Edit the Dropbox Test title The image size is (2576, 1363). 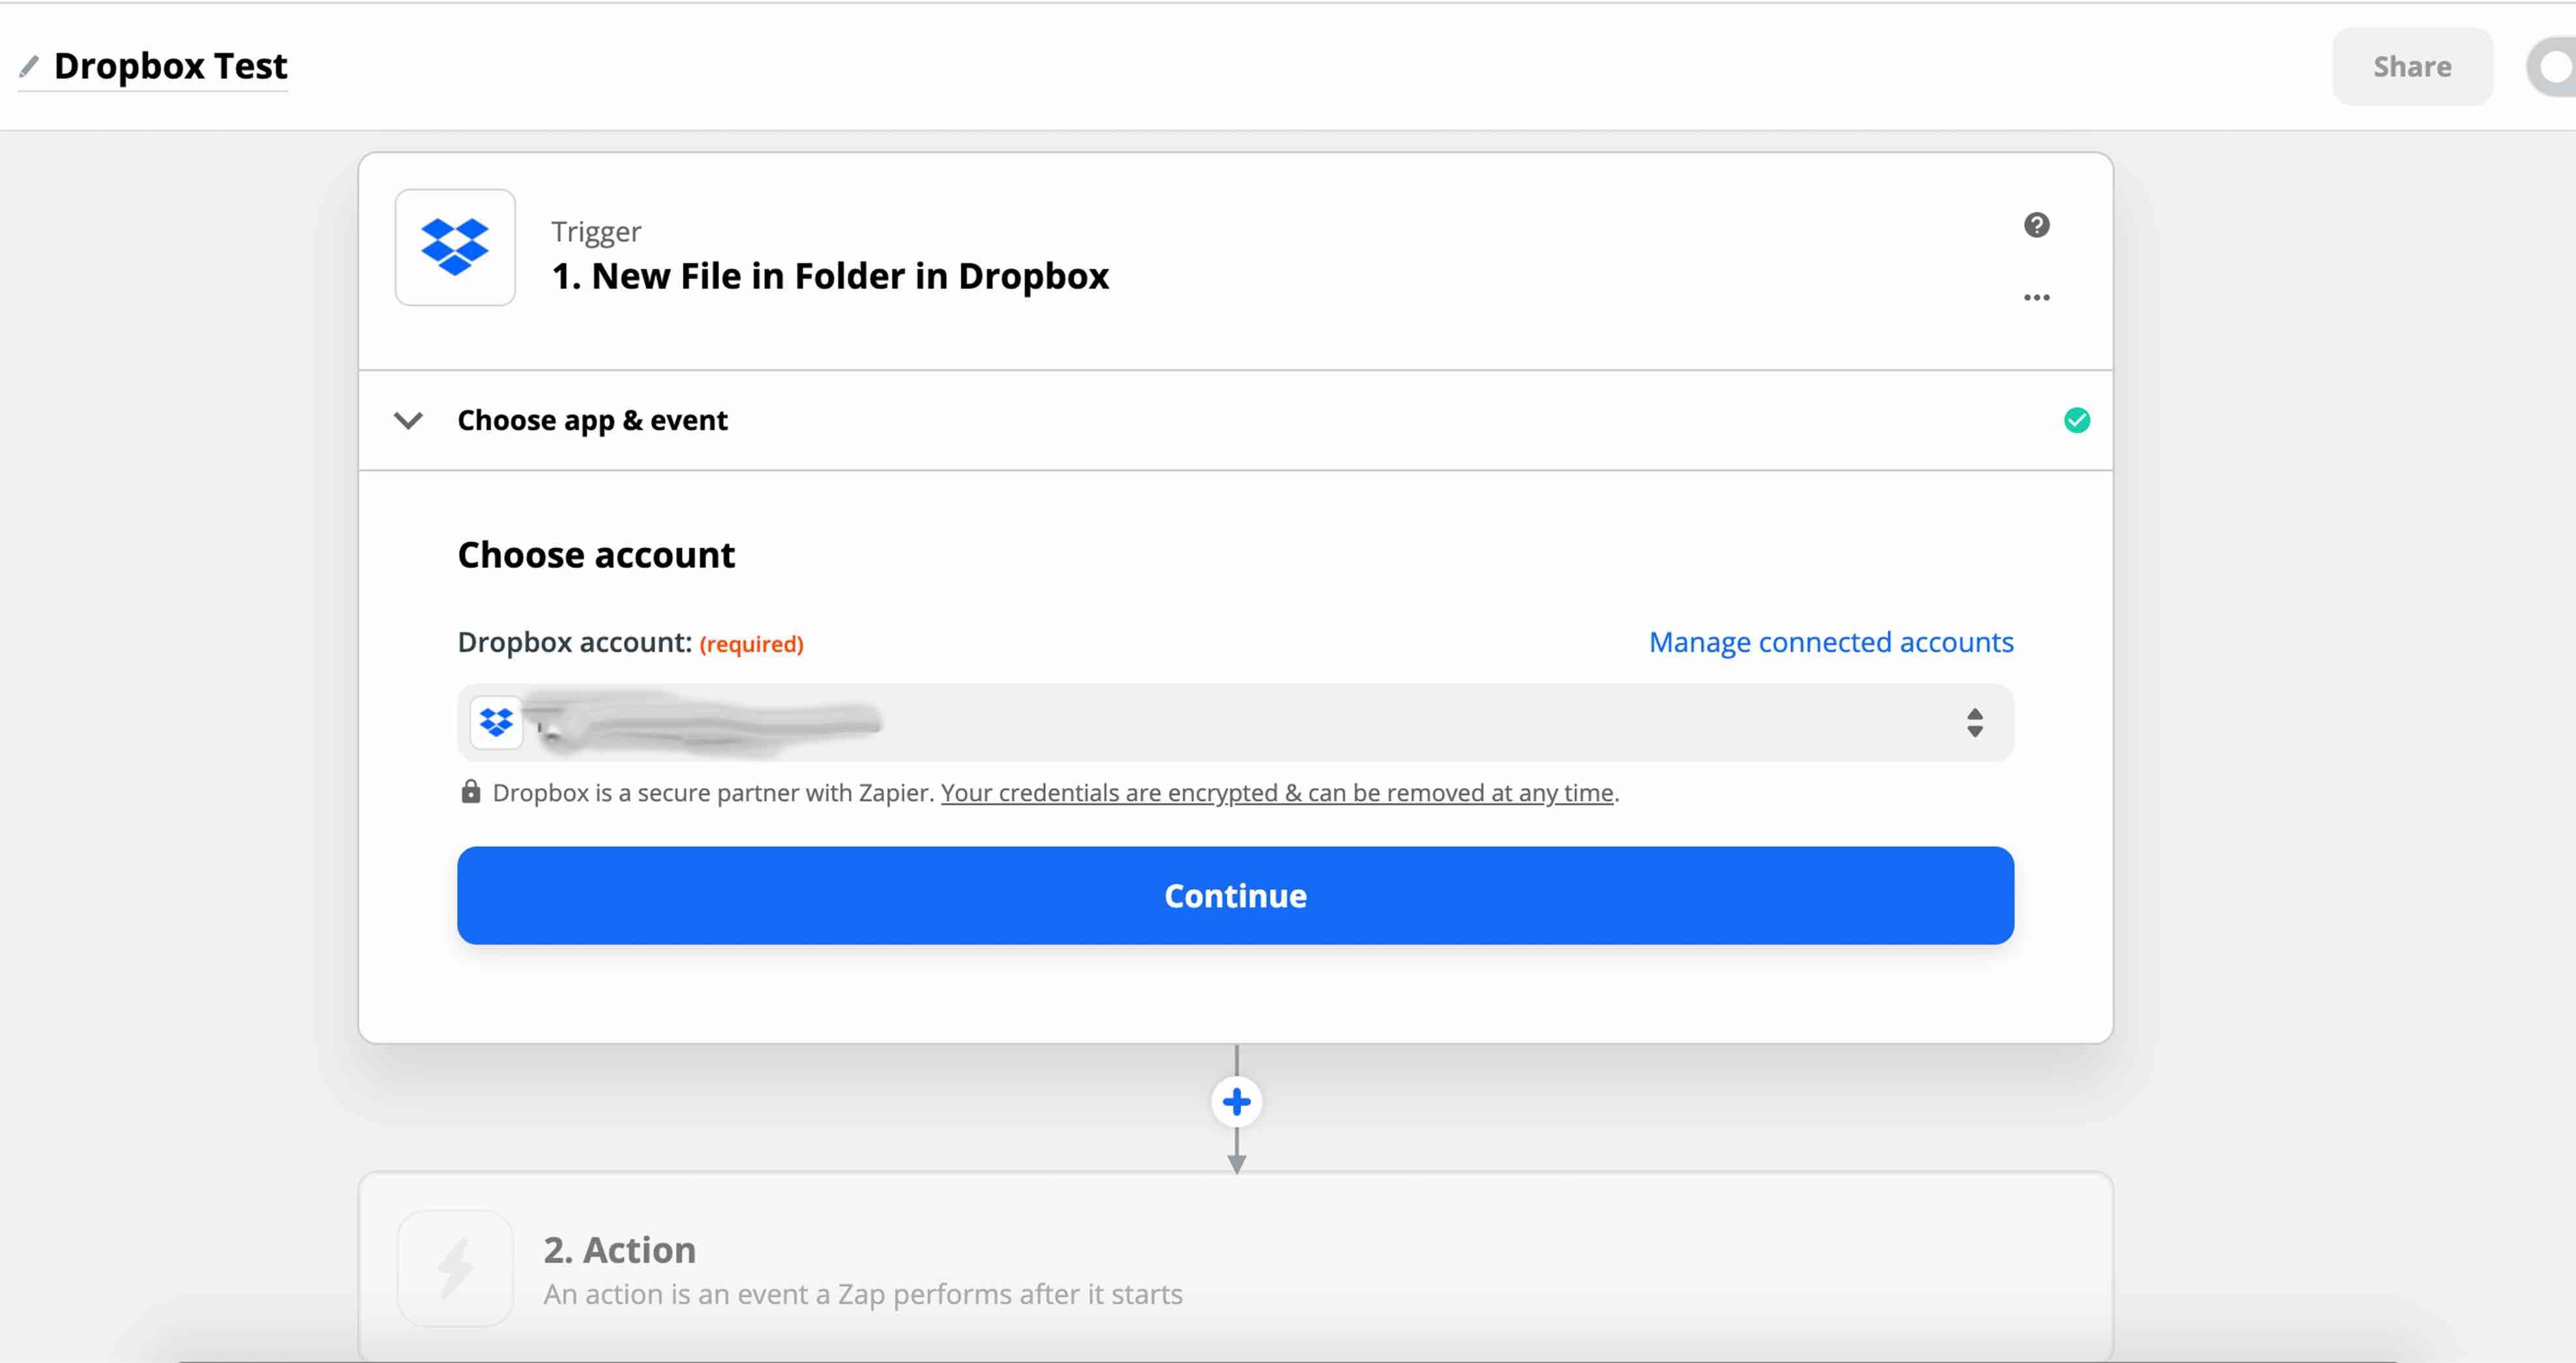pyautogui.click(x=170, y=66)
